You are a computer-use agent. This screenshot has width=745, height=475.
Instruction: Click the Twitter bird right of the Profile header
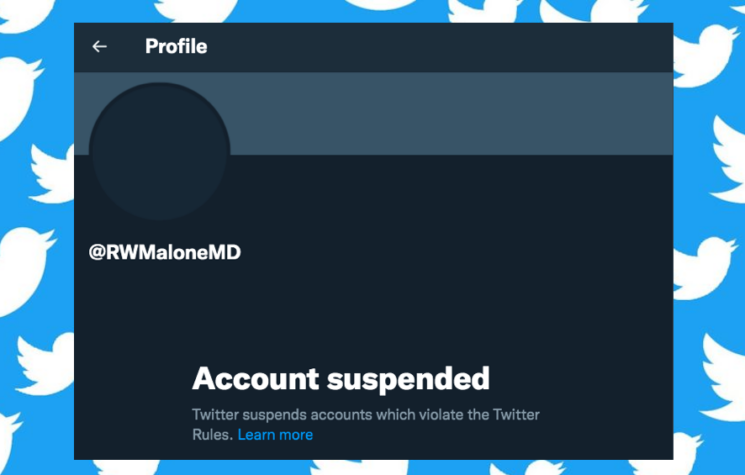pos(706,55)
